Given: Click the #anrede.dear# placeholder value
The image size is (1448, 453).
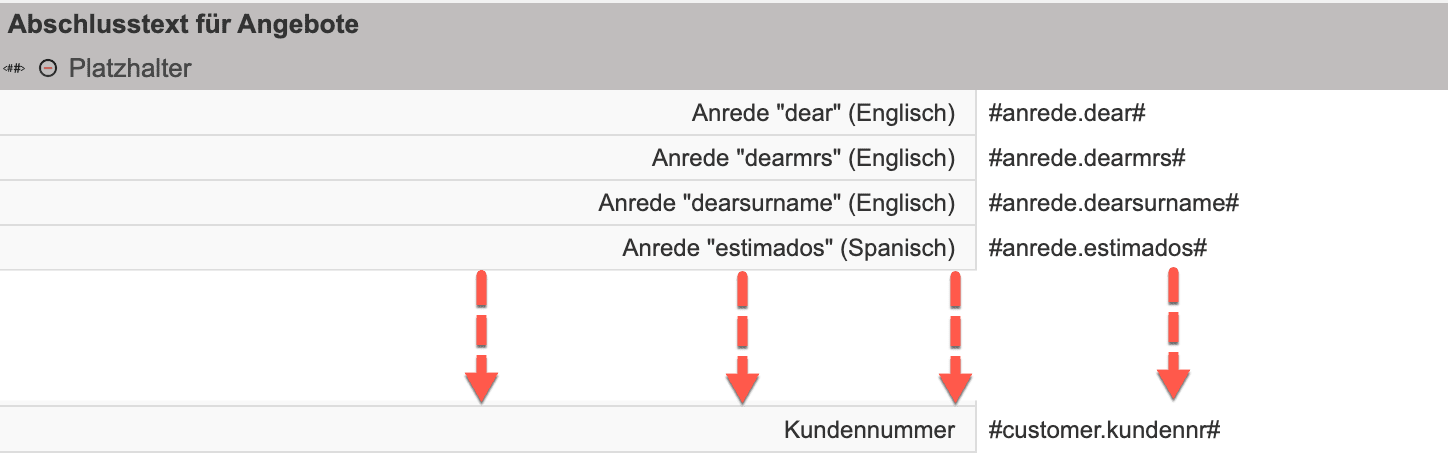Looking at the screenshot, I should 1066,113.
